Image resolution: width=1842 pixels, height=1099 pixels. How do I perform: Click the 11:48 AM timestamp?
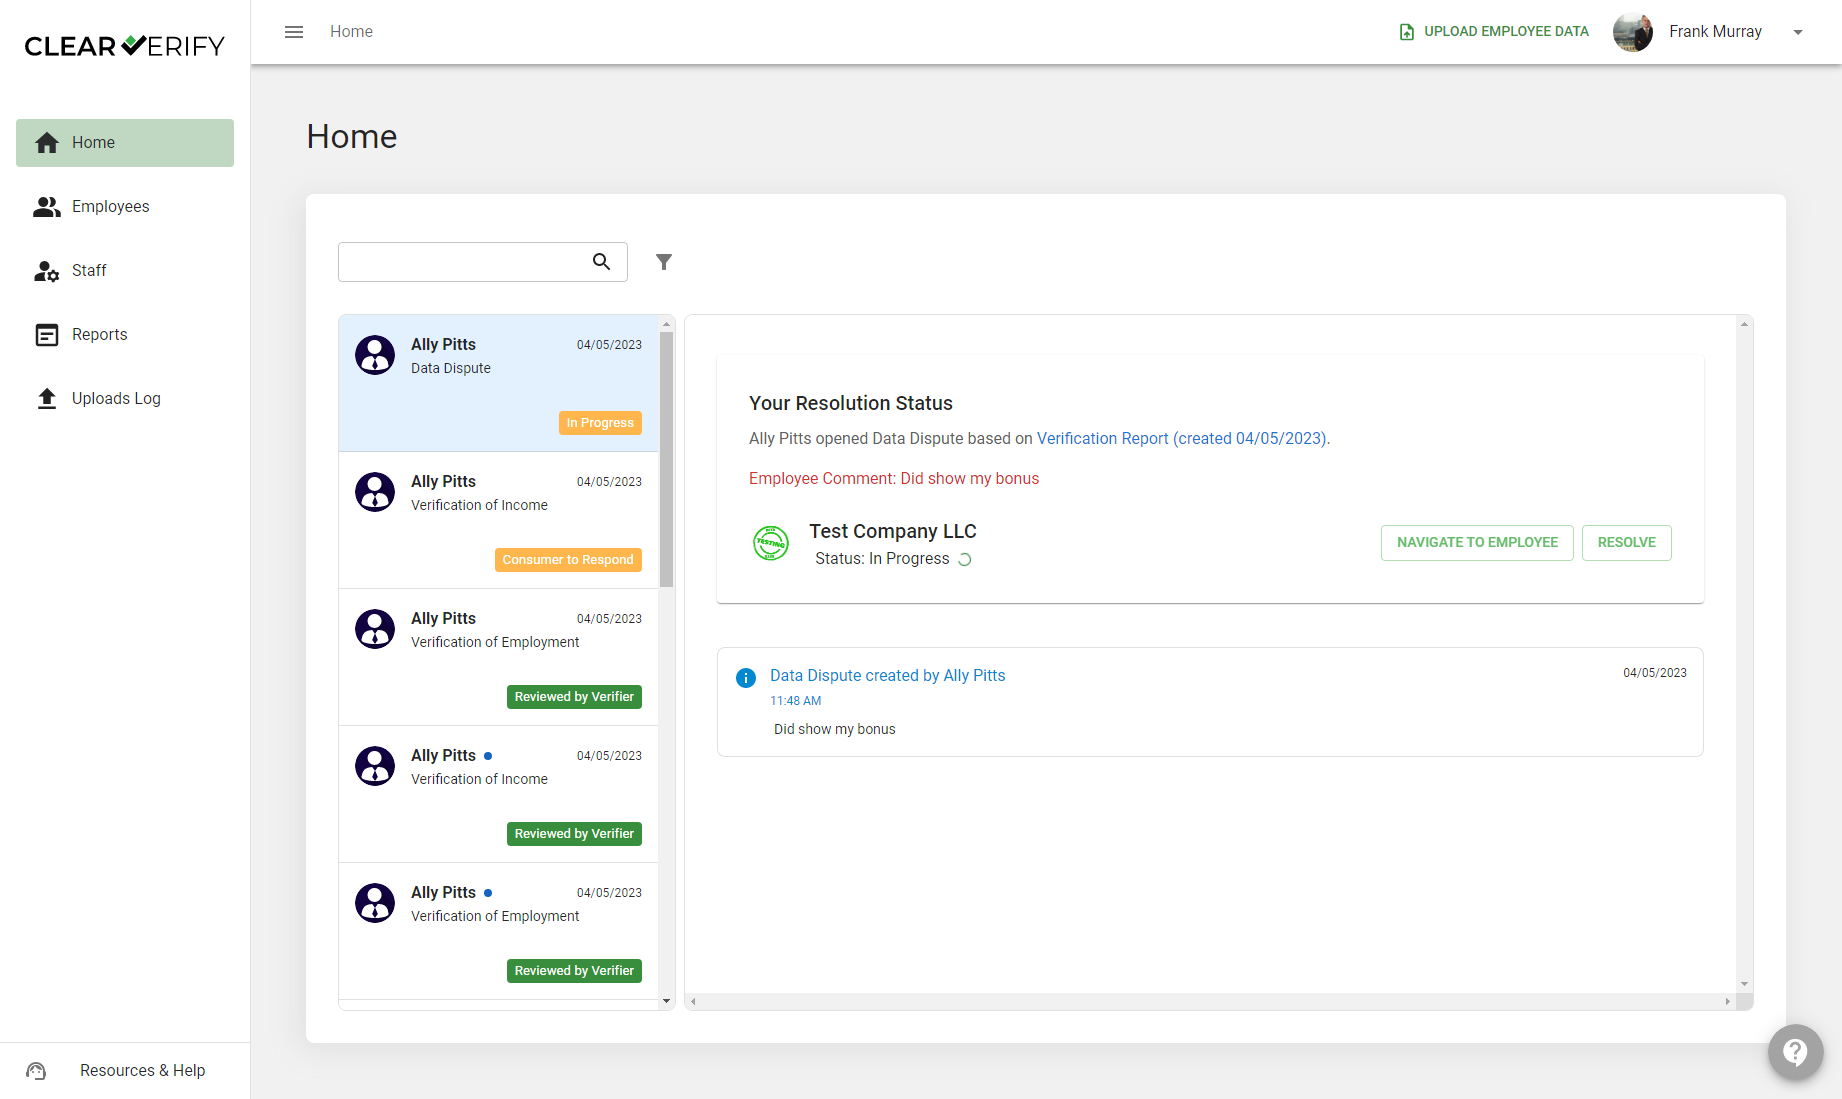click(795, 702)
